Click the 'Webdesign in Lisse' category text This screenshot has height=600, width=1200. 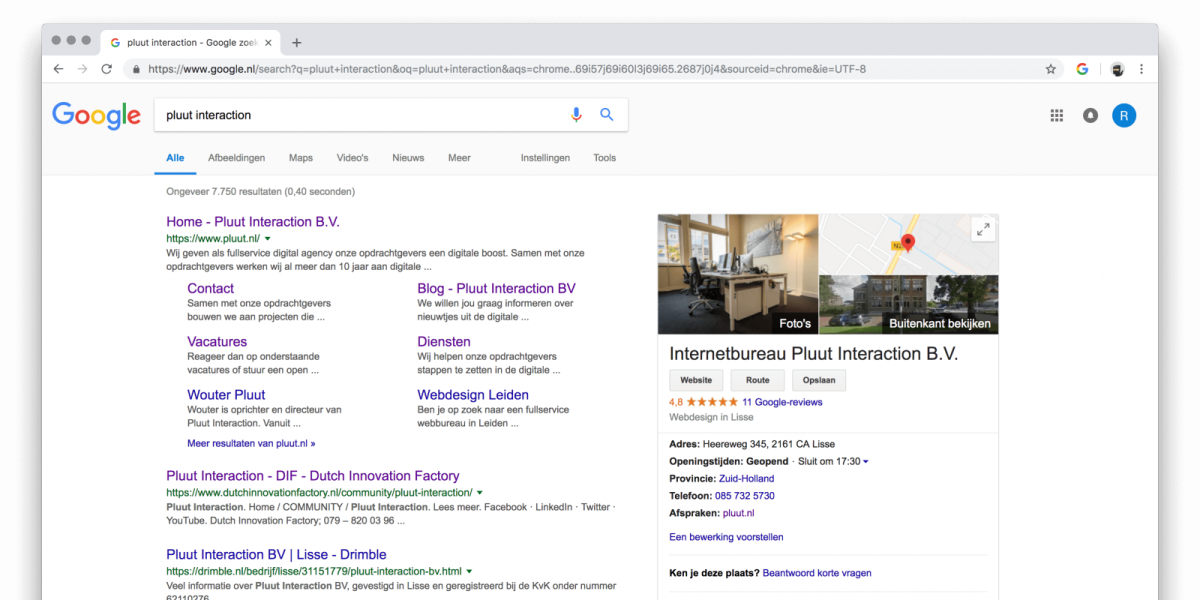point(711,417)
